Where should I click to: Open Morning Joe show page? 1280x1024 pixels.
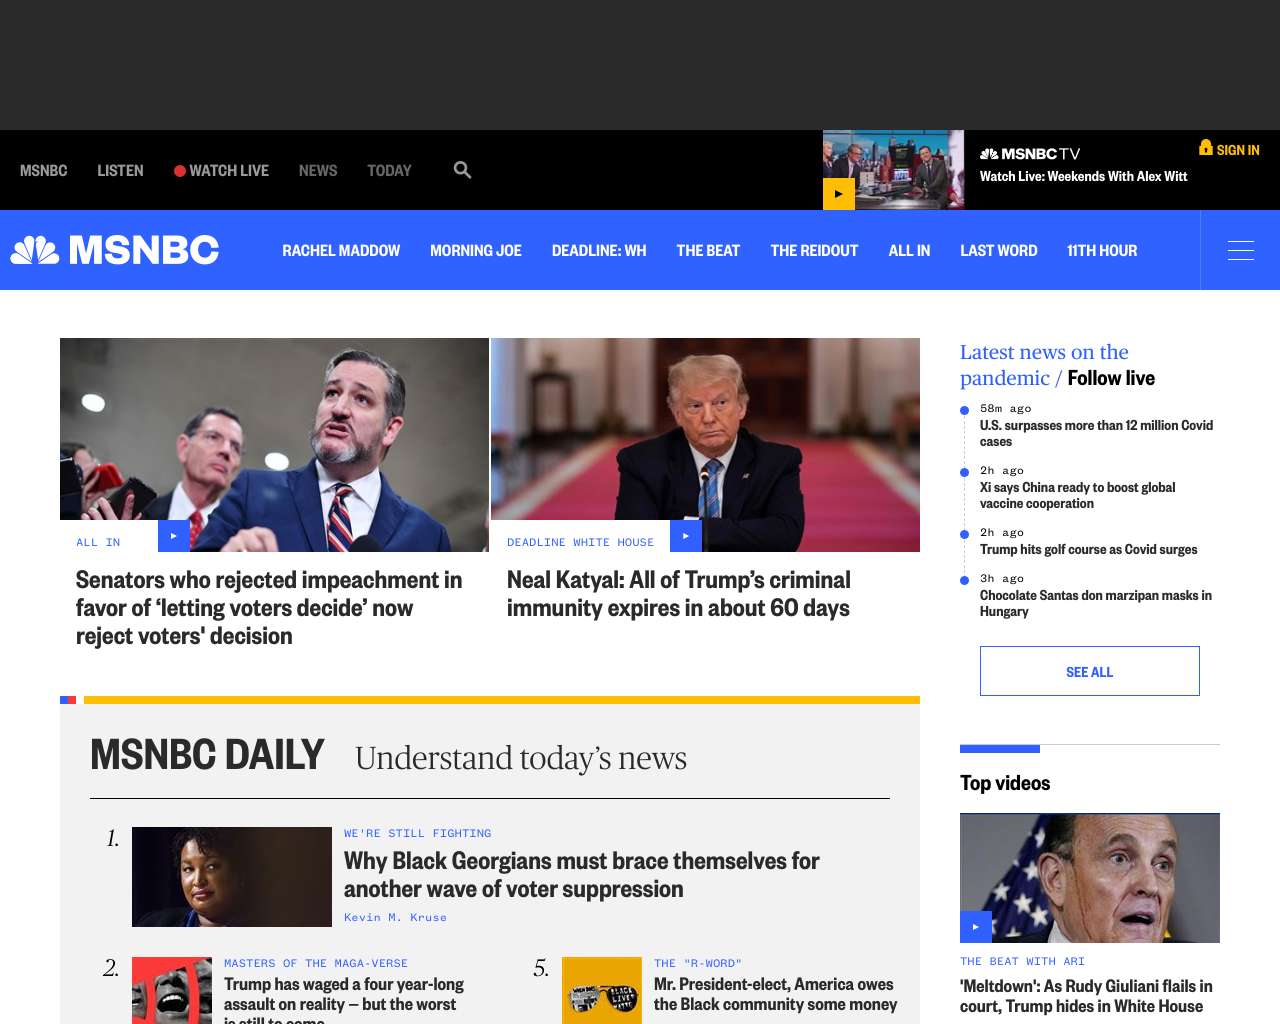476,251
